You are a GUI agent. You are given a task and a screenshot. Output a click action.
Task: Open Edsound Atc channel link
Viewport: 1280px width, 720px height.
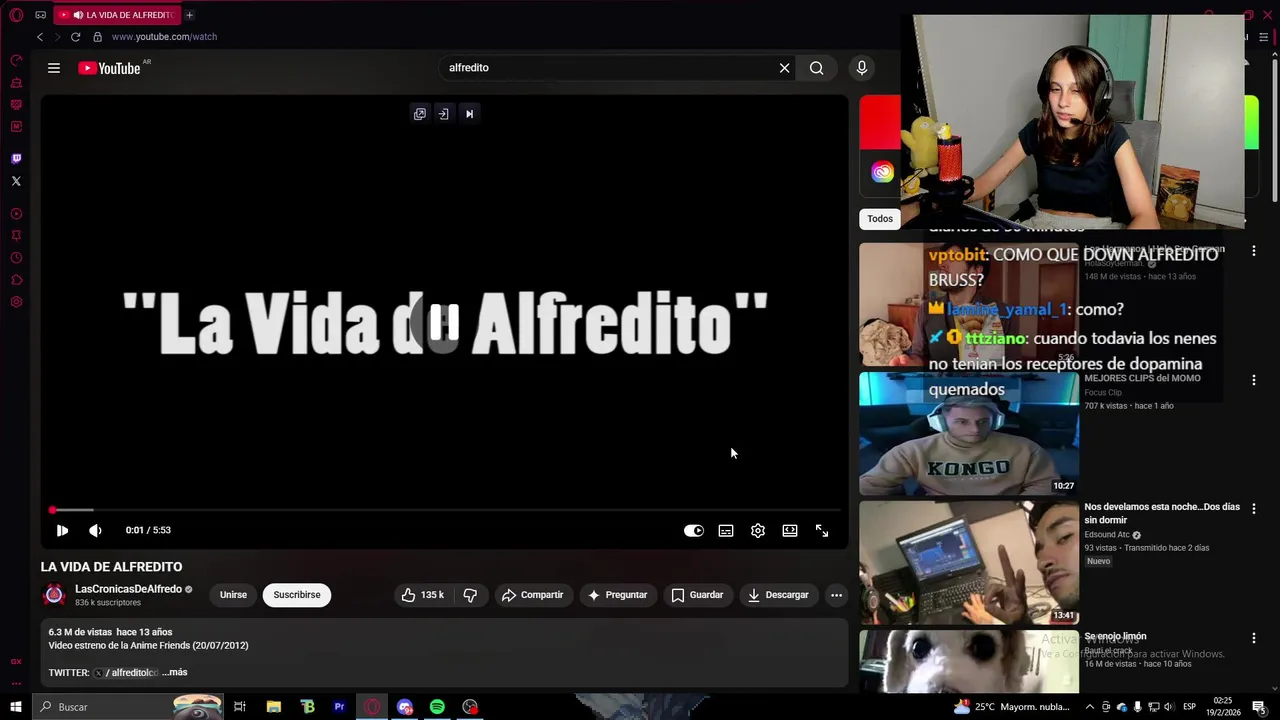click(1107, 535)
